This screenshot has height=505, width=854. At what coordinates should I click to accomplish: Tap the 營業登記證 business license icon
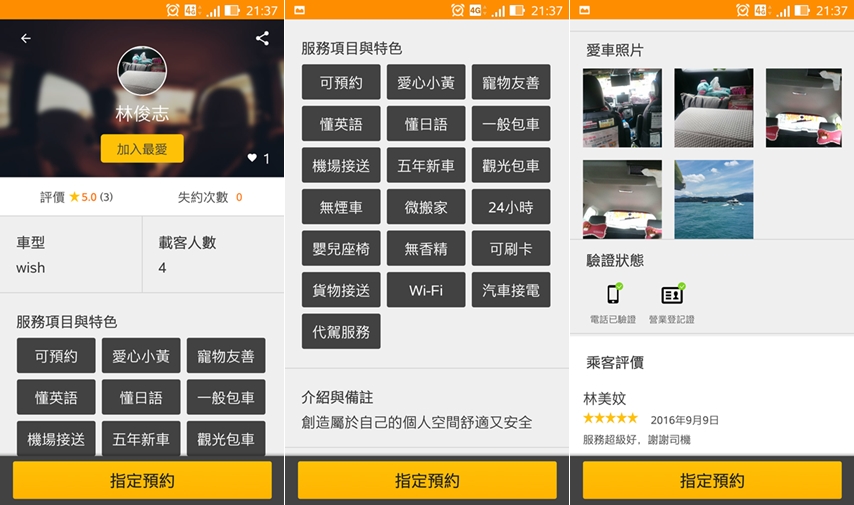[672, 294]
